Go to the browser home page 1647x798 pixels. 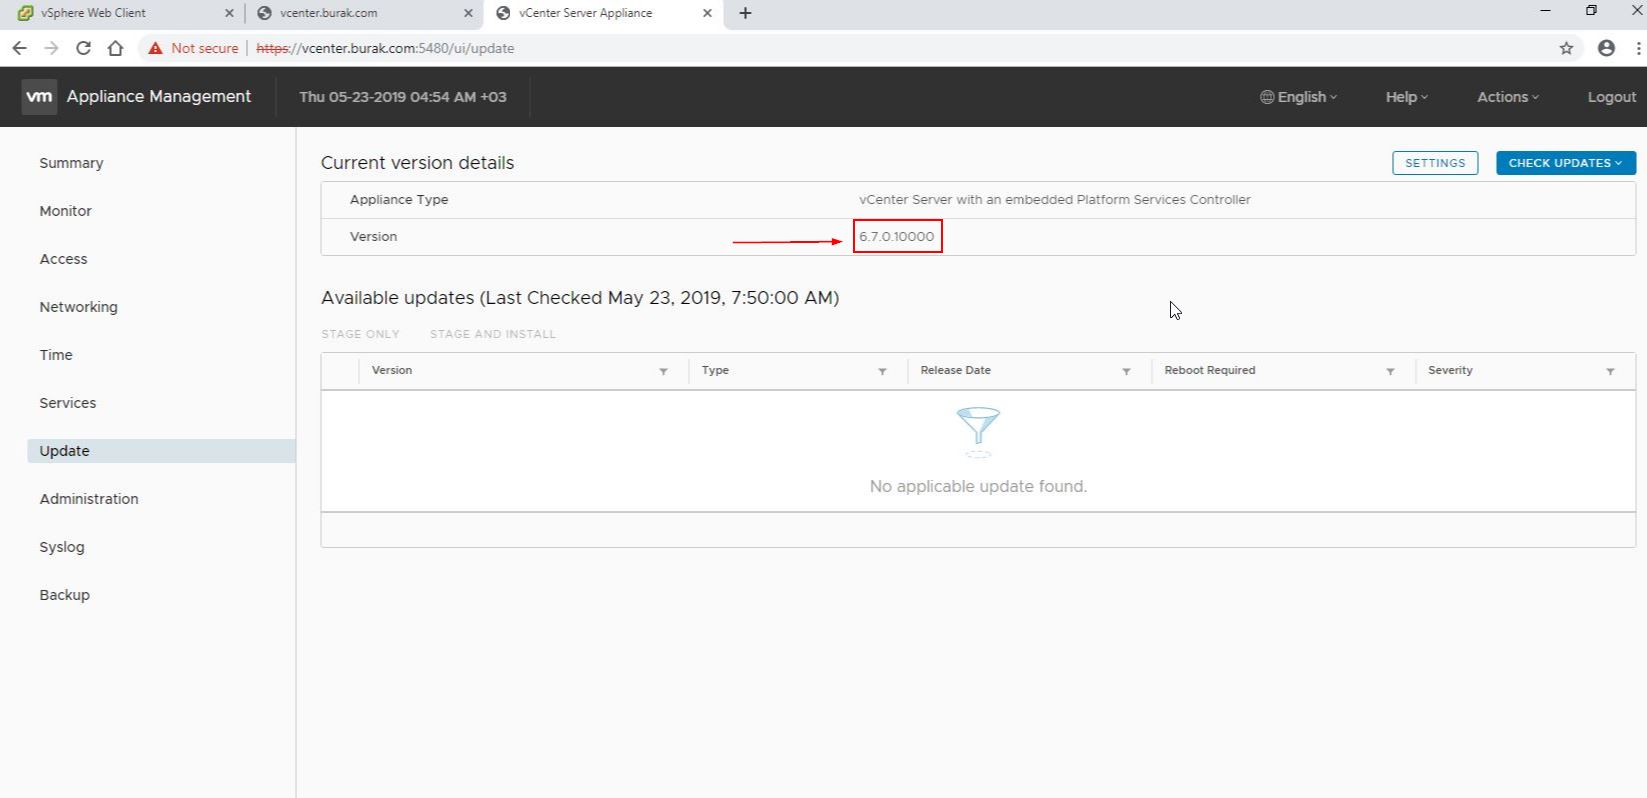click(115, 48)
